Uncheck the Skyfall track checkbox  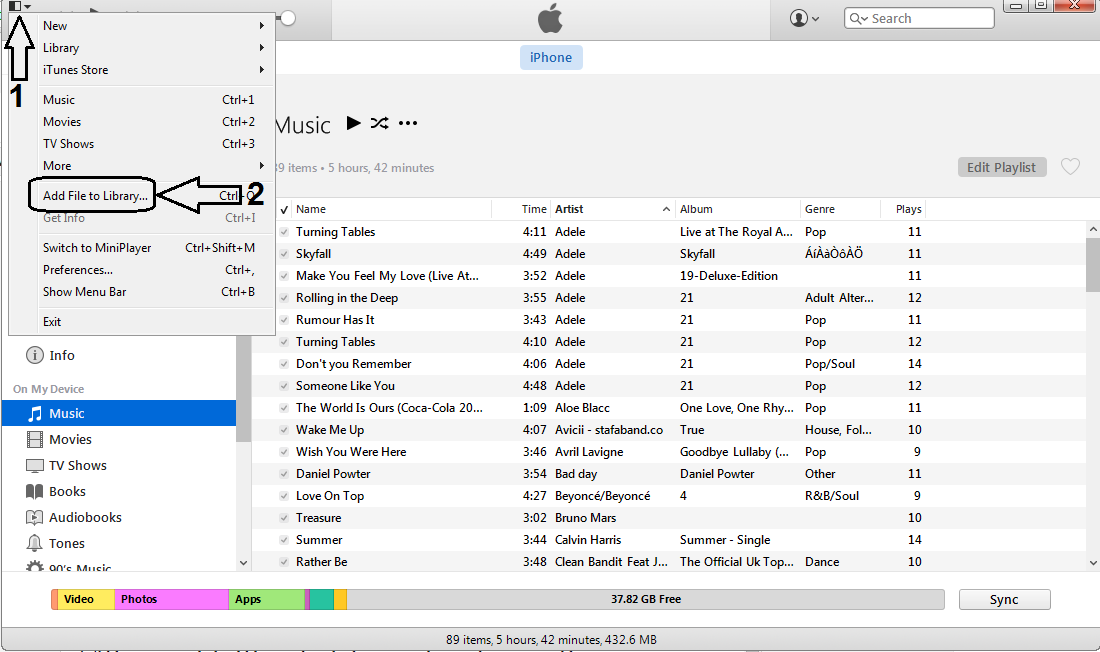(284, 253)
